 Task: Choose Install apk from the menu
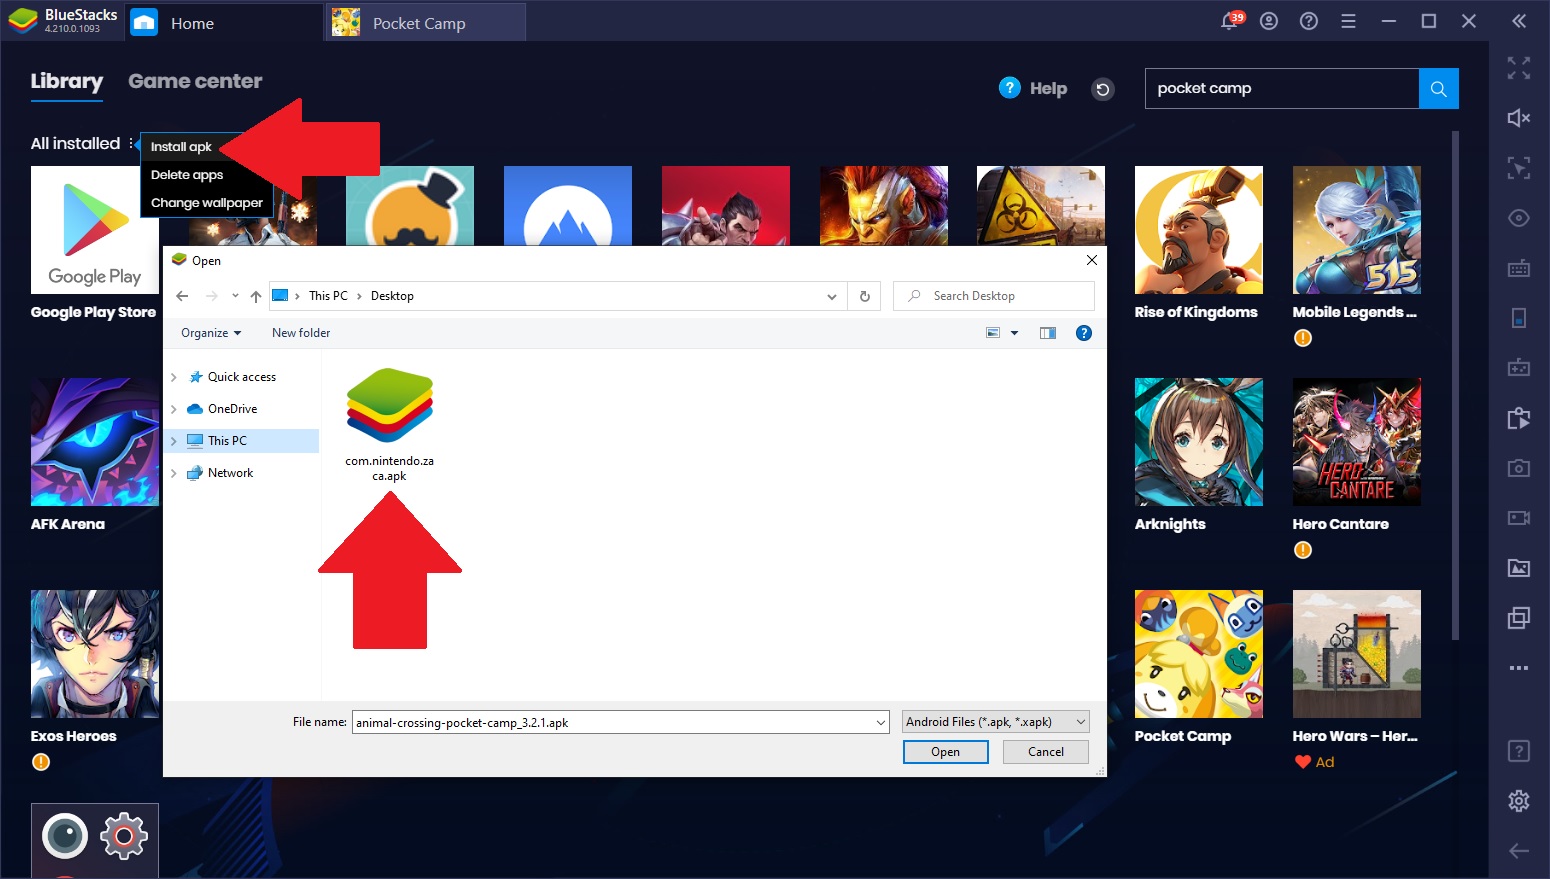click(x=181, y=147)
